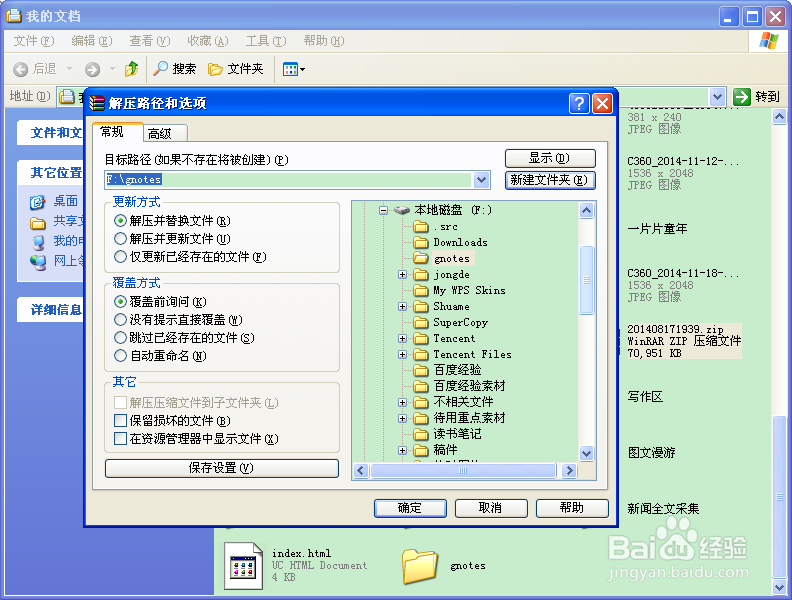Select the 本地磁盘 (F:) drive icon
Image resolution: width=792 pixels, height=600 pixels.
402,210
